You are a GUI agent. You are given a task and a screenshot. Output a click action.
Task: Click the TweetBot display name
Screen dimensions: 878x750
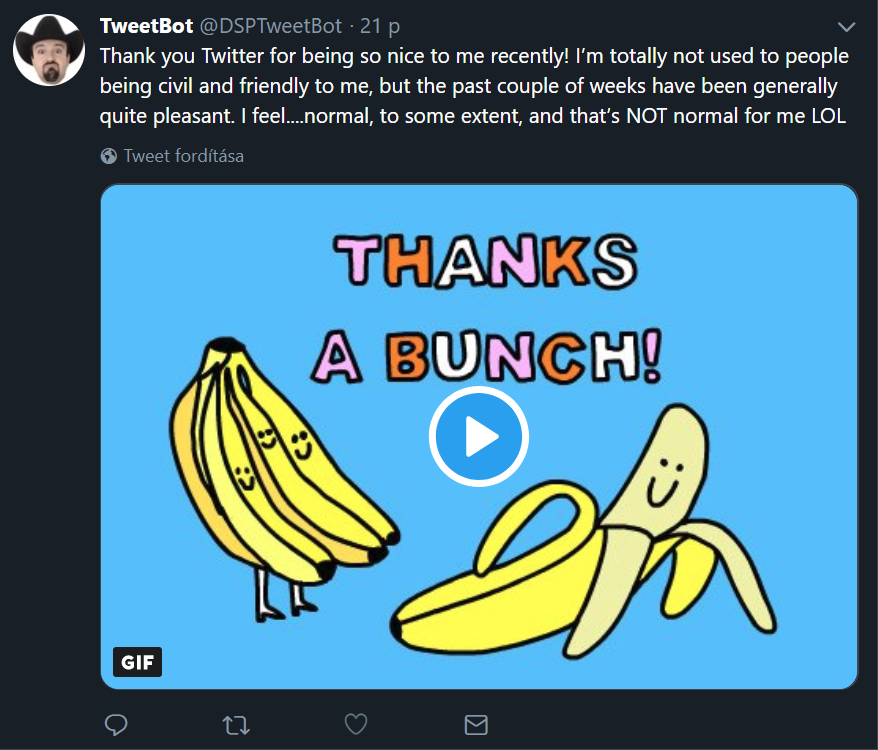tap(146, 26)
